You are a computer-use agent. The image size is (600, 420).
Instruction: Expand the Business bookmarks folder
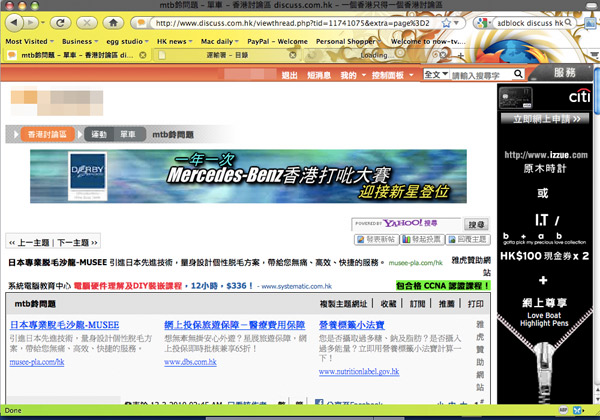click(x=80, y=41)
